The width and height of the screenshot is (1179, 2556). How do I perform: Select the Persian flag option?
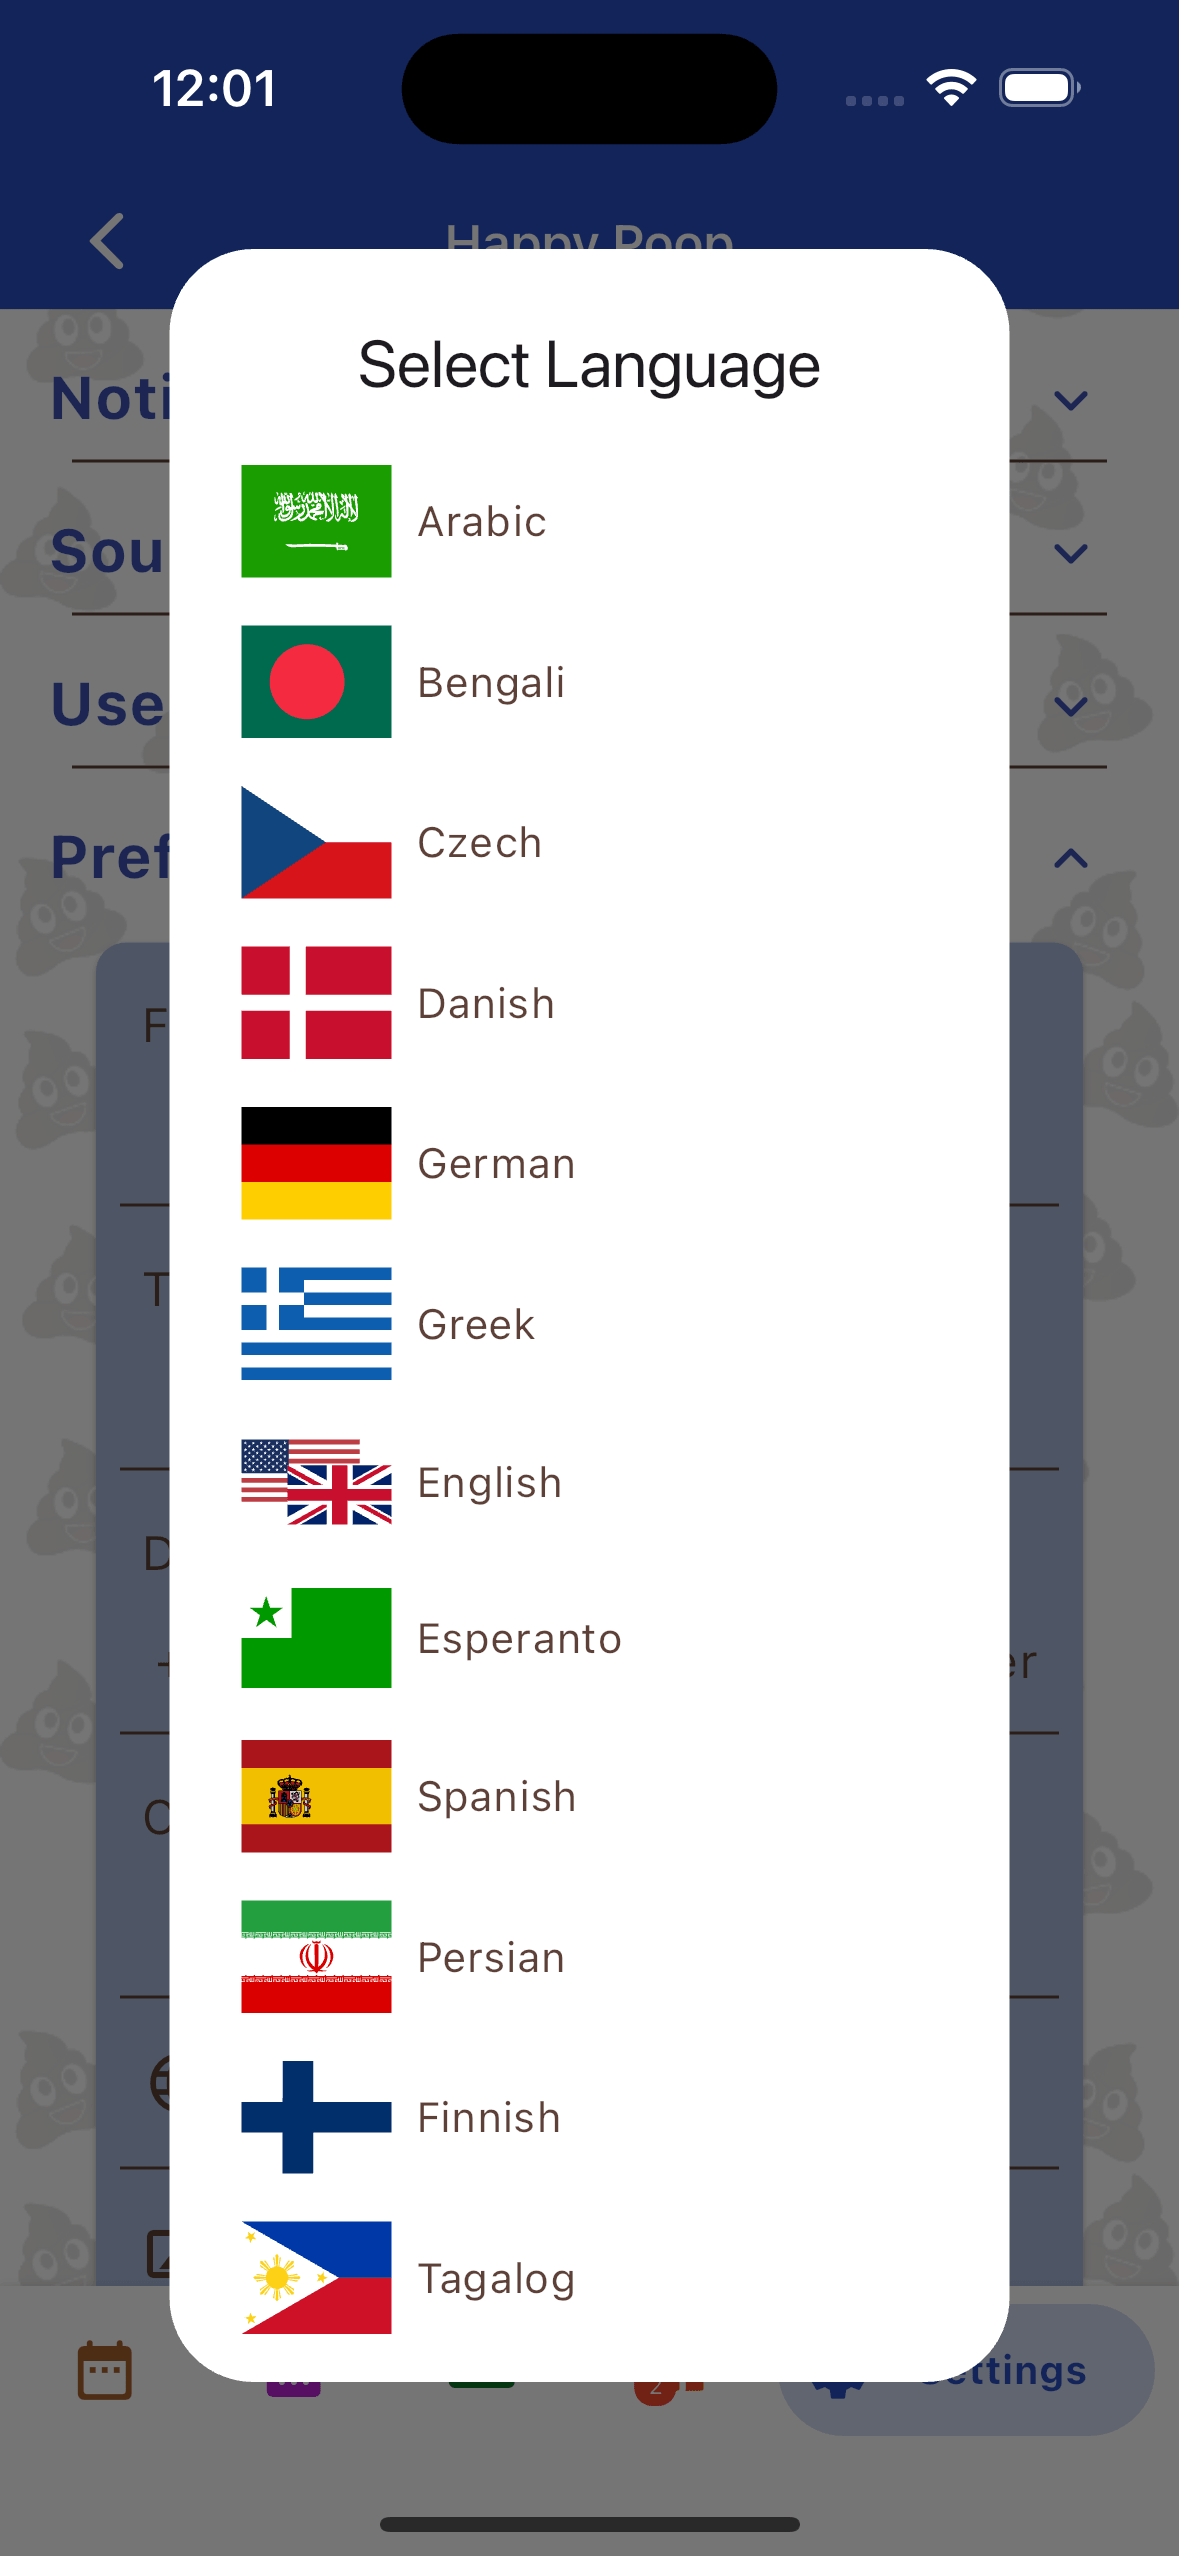point(490,1956)
